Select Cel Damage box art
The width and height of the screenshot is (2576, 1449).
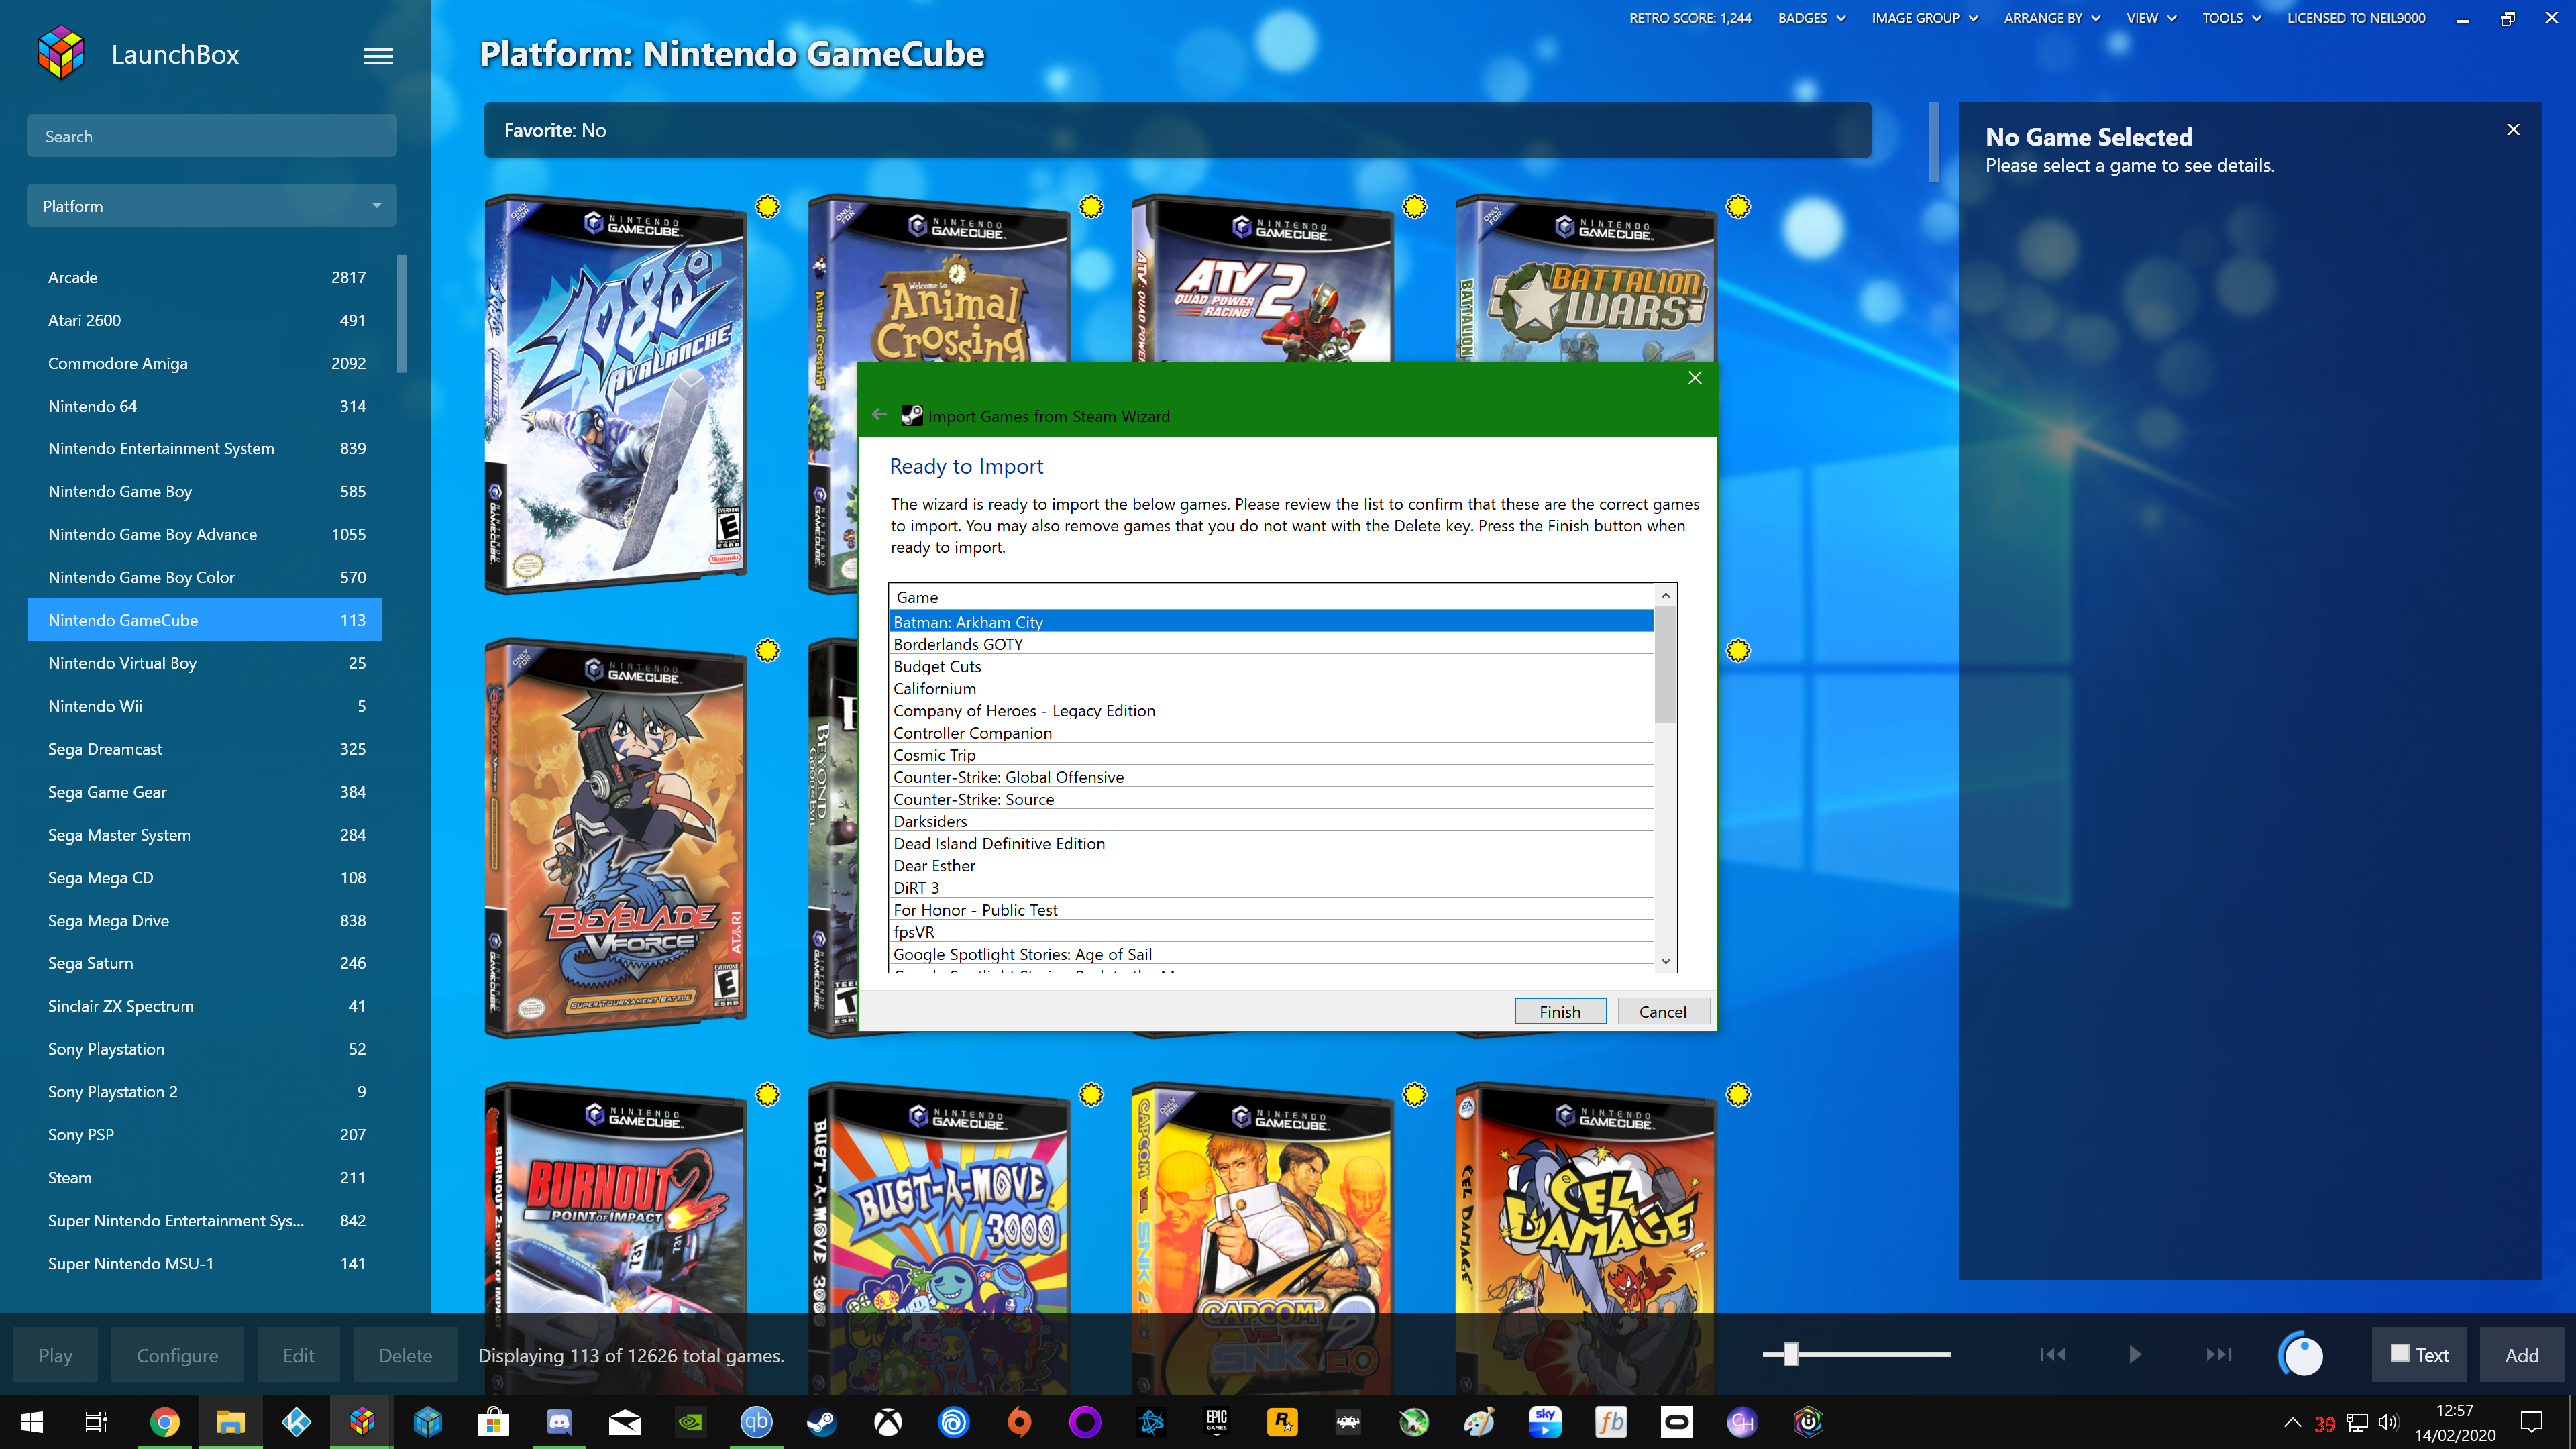click(1586, 1238)
